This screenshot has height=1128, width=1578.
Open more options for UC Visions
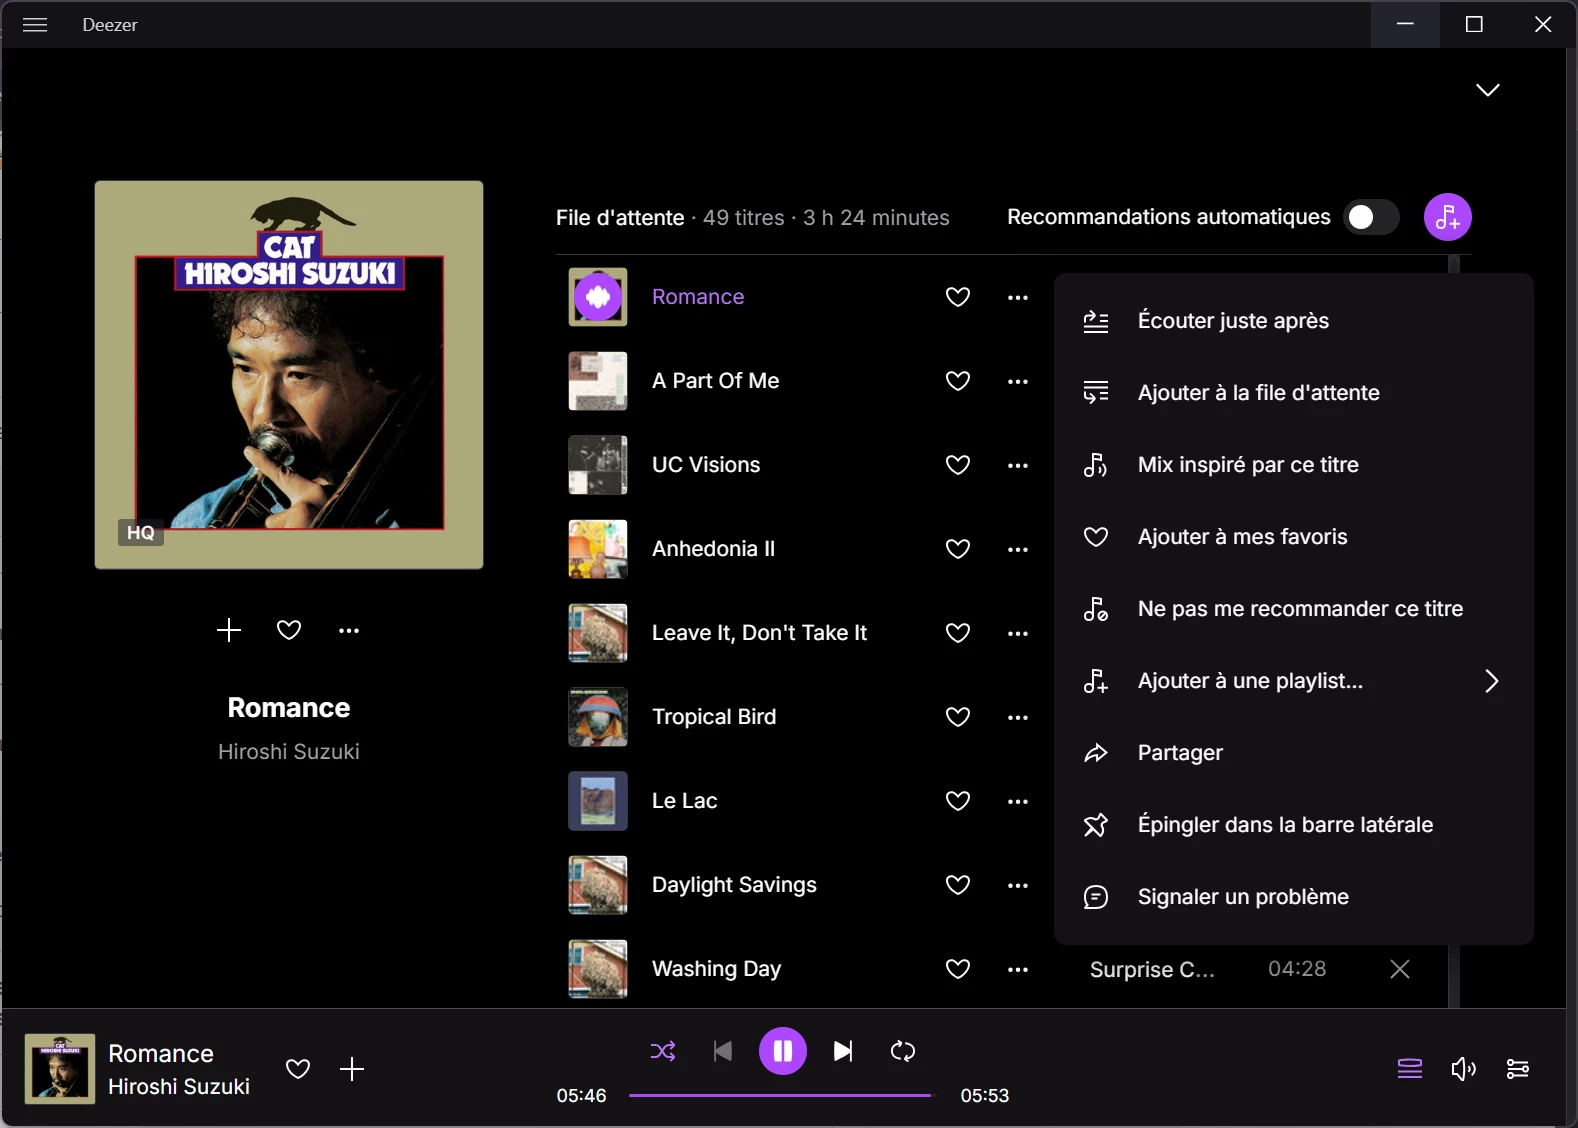[x=1018, y=465]
